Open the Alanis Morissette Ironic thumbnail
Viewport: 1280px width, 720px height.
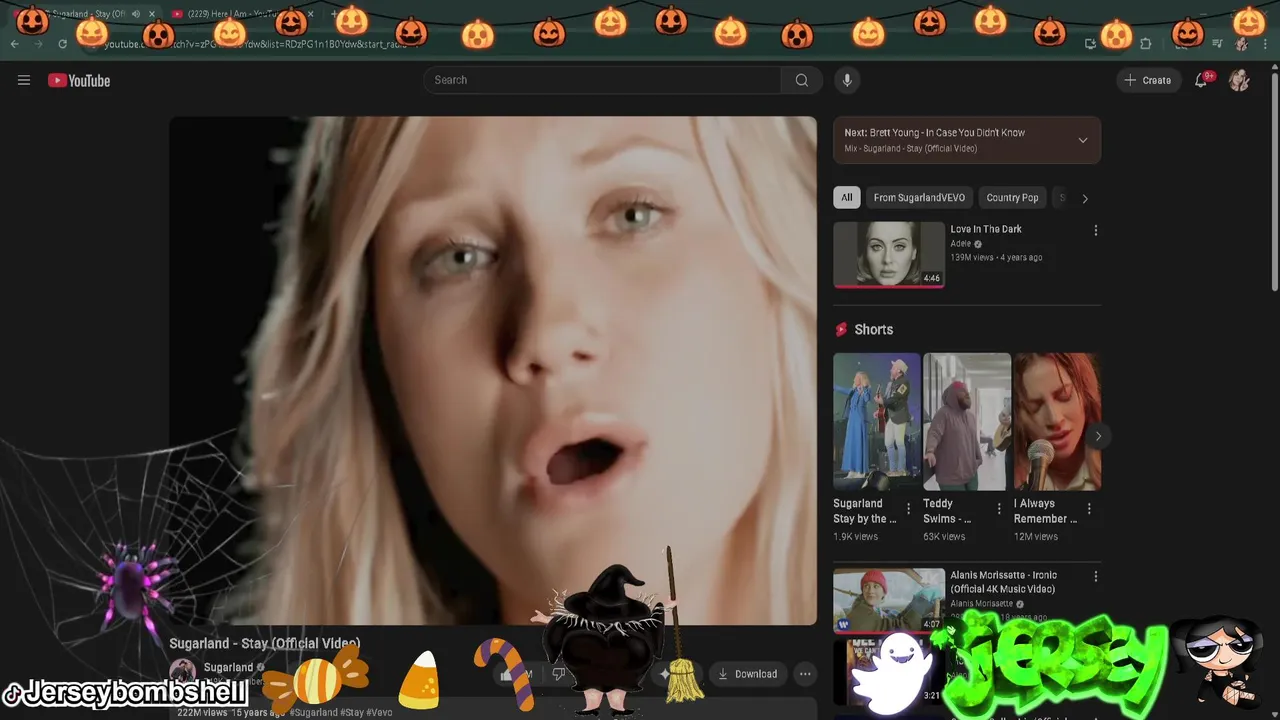click(889, 600)
